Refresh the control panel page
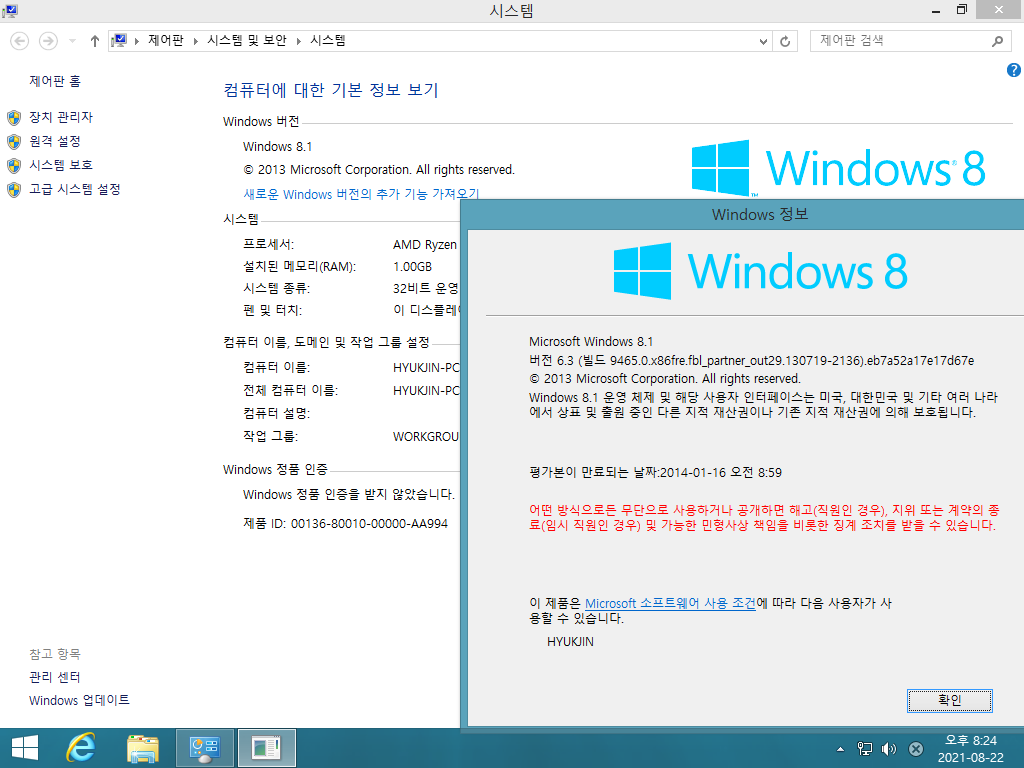Screen dimensions: 1024x768 [x=785, y=41]
